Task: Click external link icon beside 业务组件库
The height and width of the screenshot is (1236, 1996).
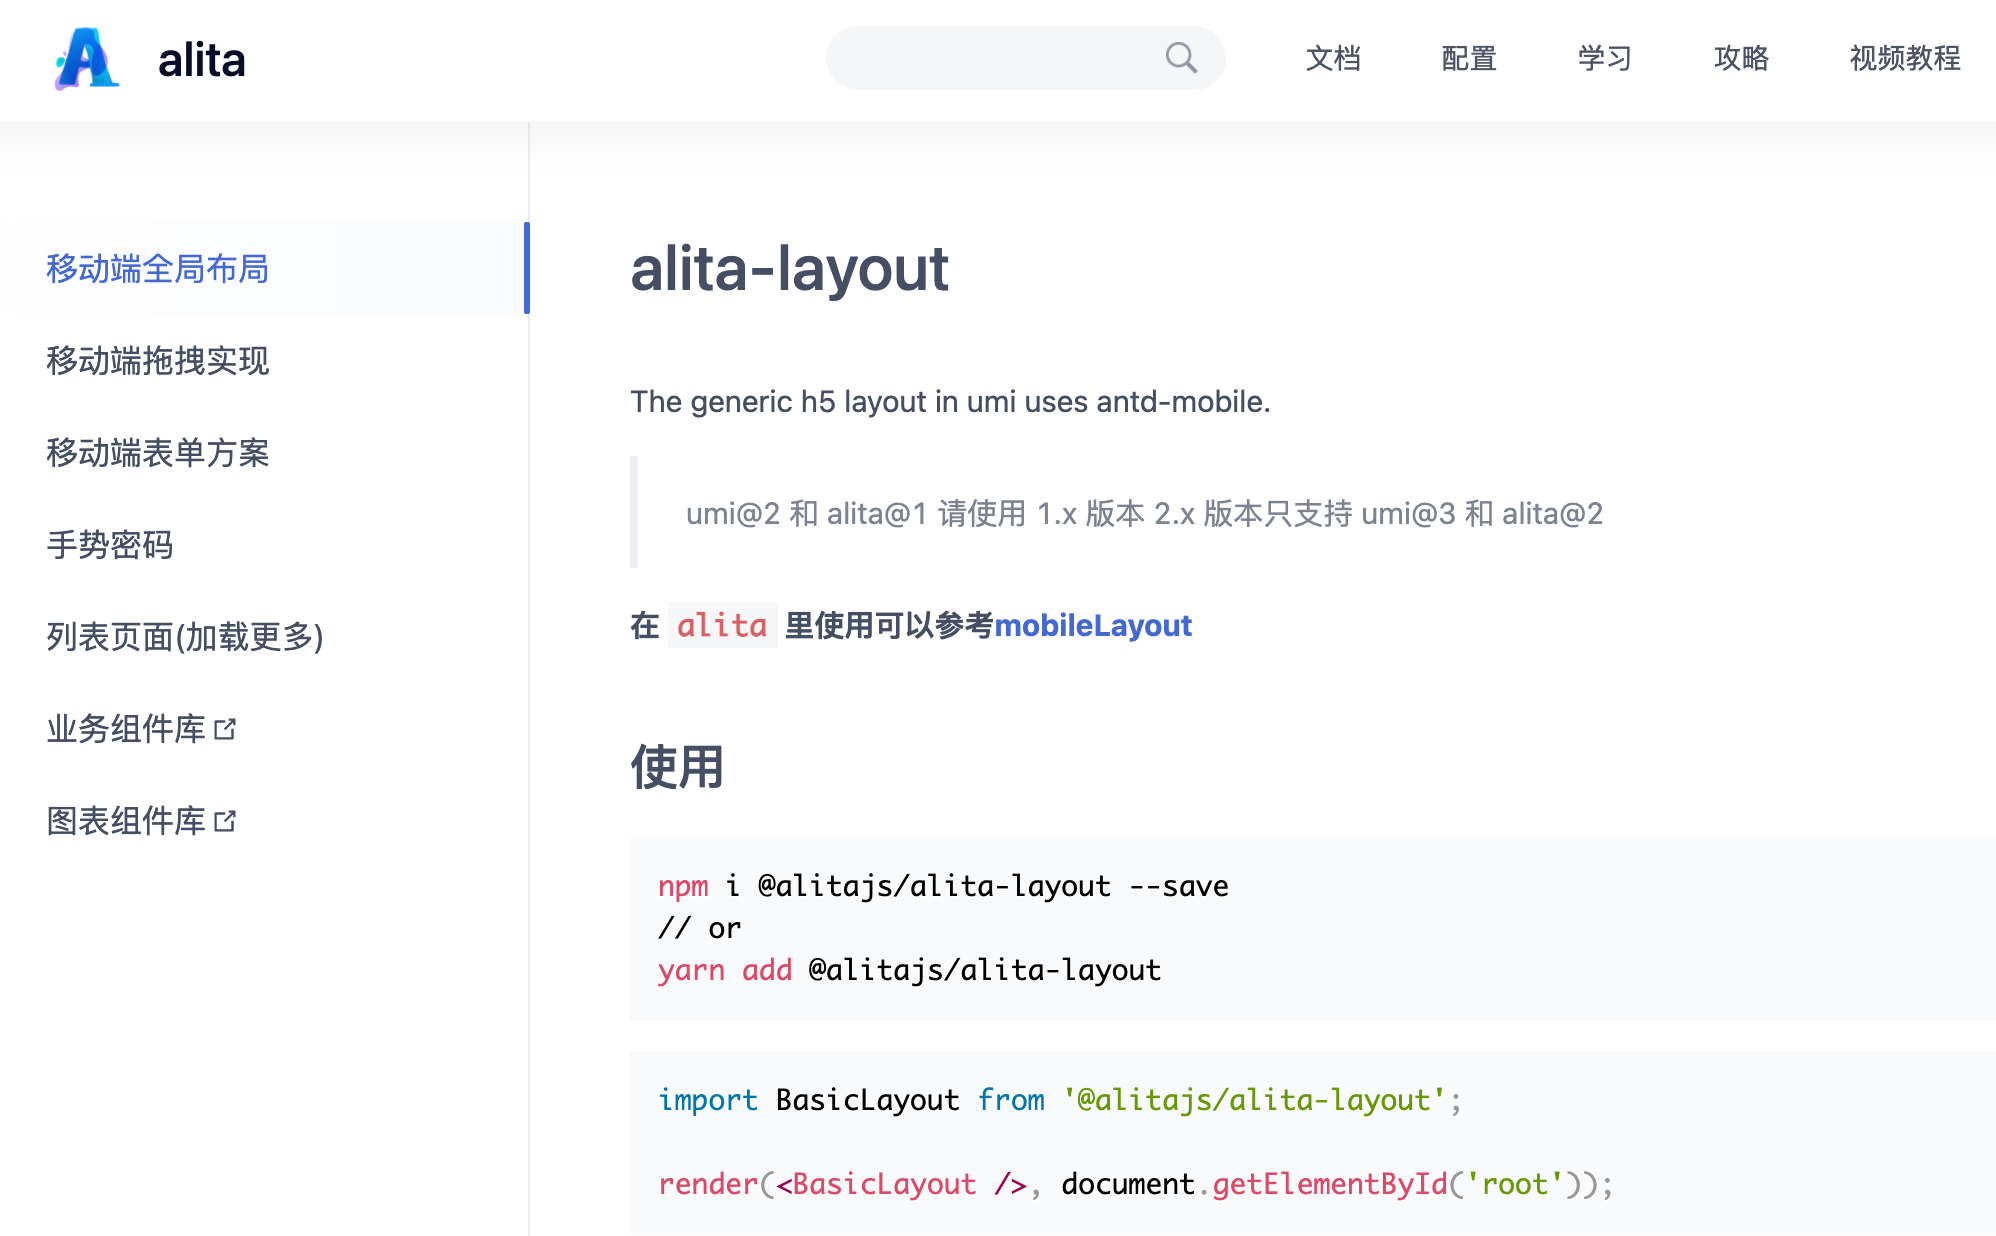Action: point(226,729)
